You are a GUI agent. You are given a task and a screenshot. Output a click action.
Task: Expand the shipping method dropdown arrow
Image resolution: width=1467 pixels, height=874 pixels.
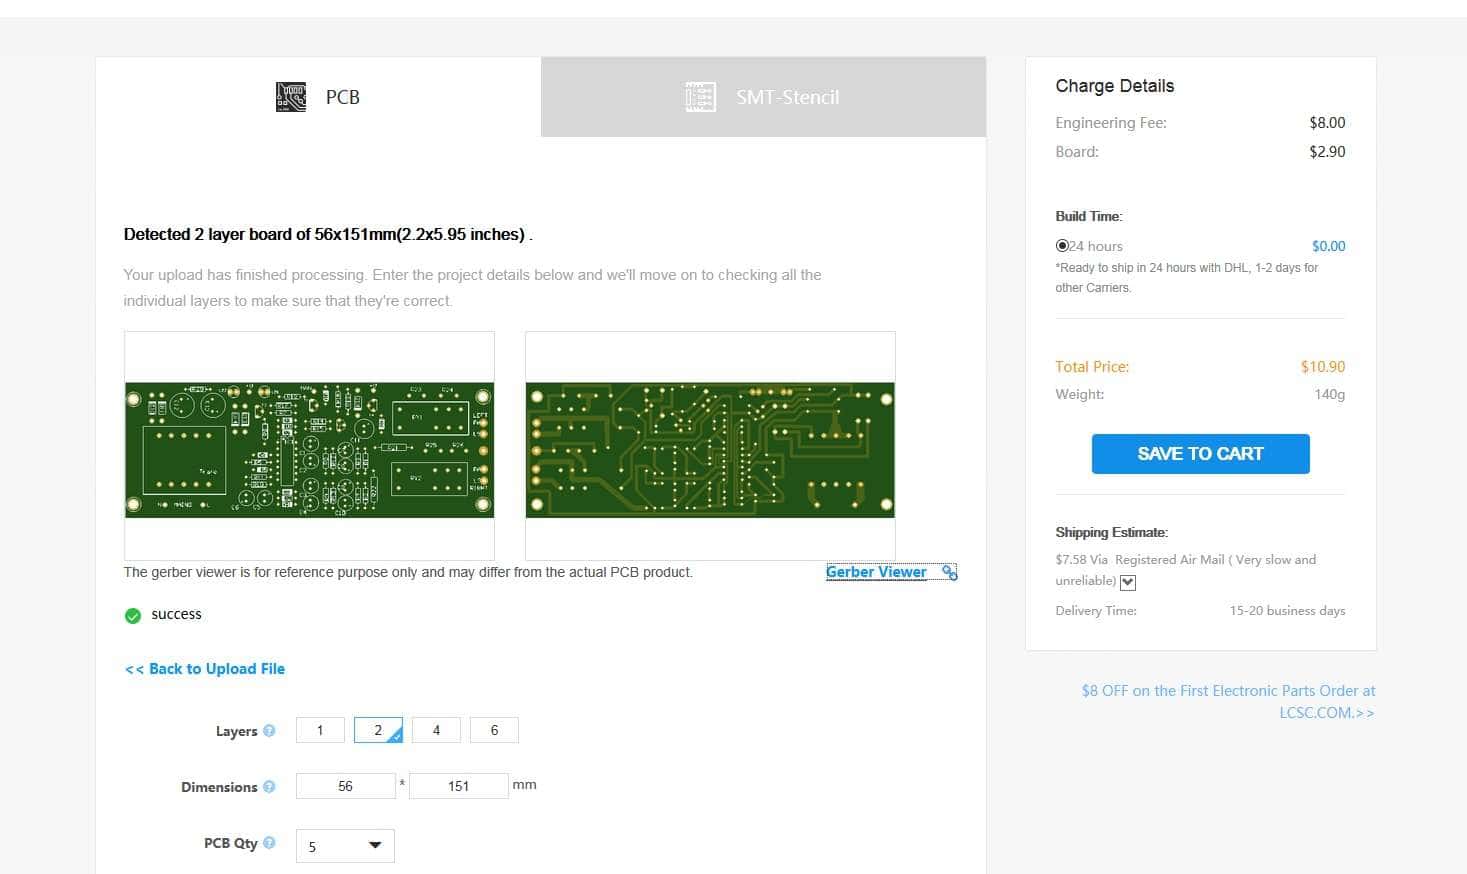click(1128, 582)
